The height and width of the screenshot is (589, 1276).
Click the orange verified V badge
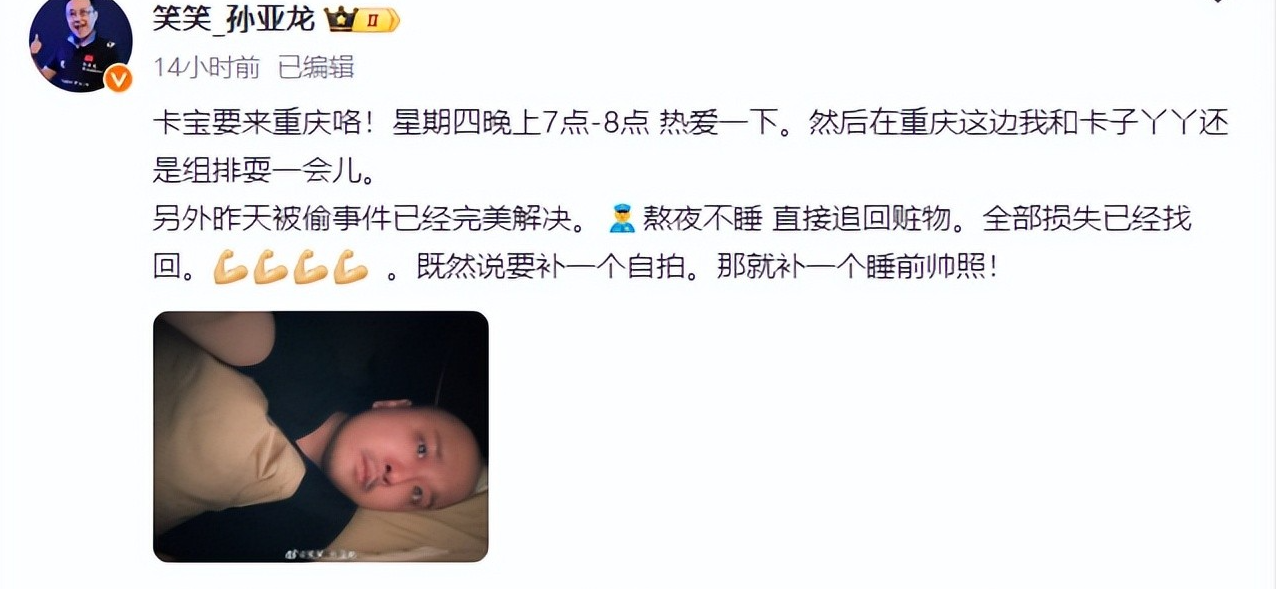click(119, 80)
